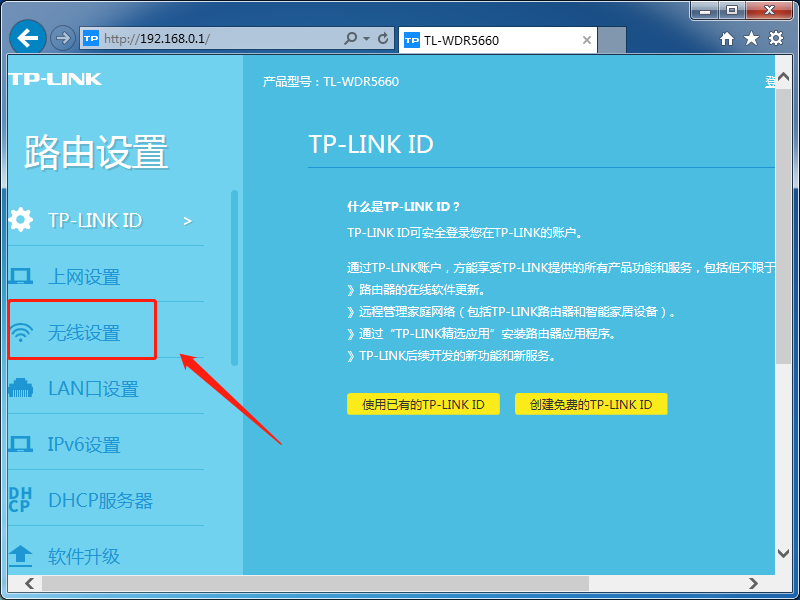
Task: Click the 上网设置 computer icon
Action: 21,276
